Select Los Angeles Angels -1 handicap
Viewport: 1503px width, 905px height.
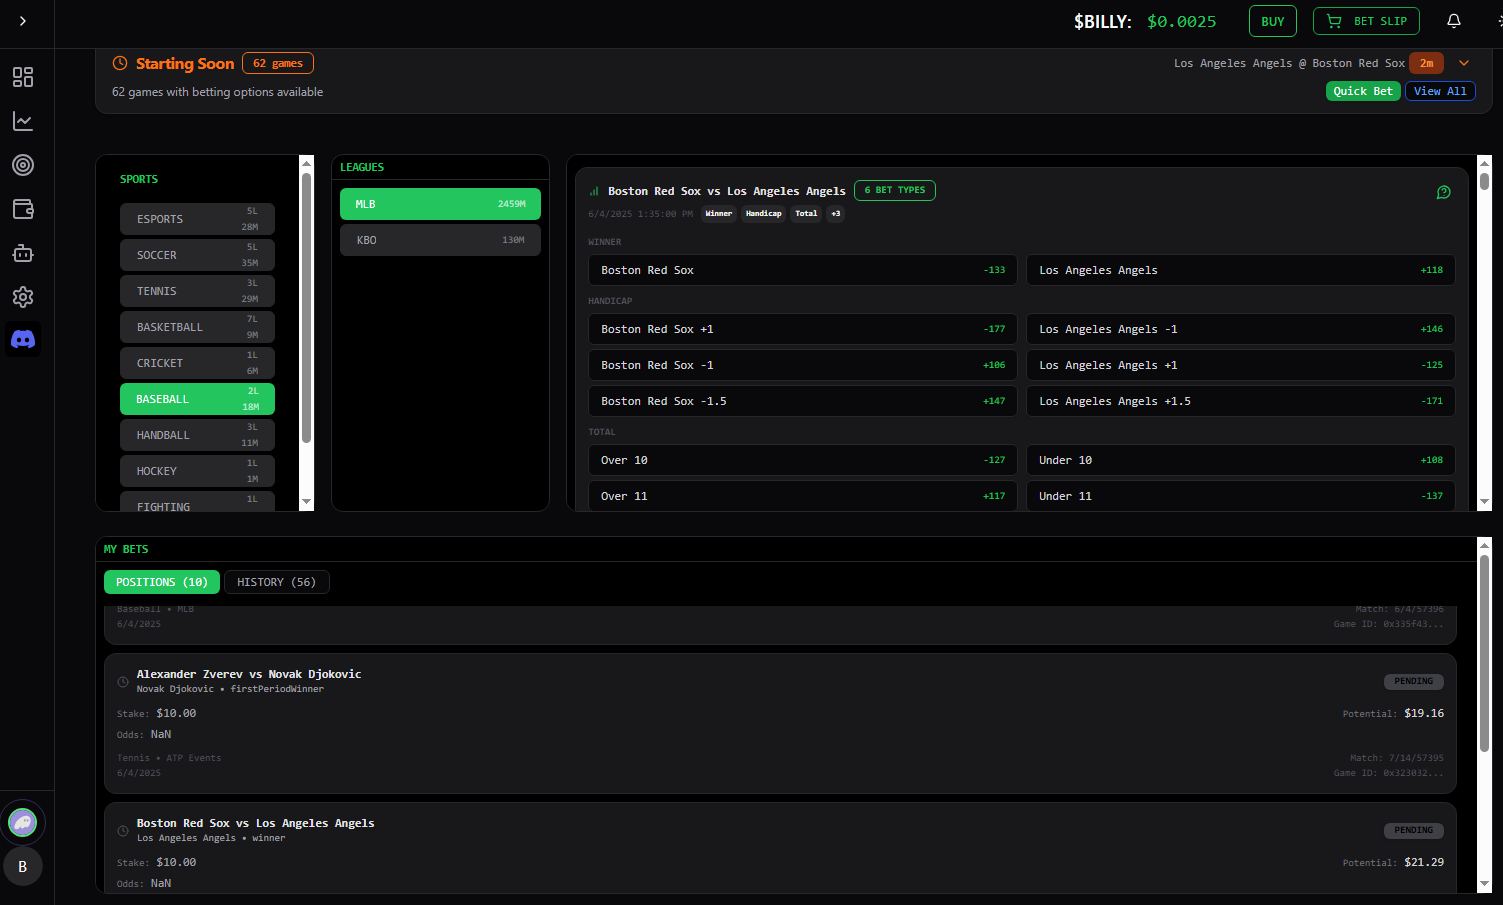click(1241, 329)
